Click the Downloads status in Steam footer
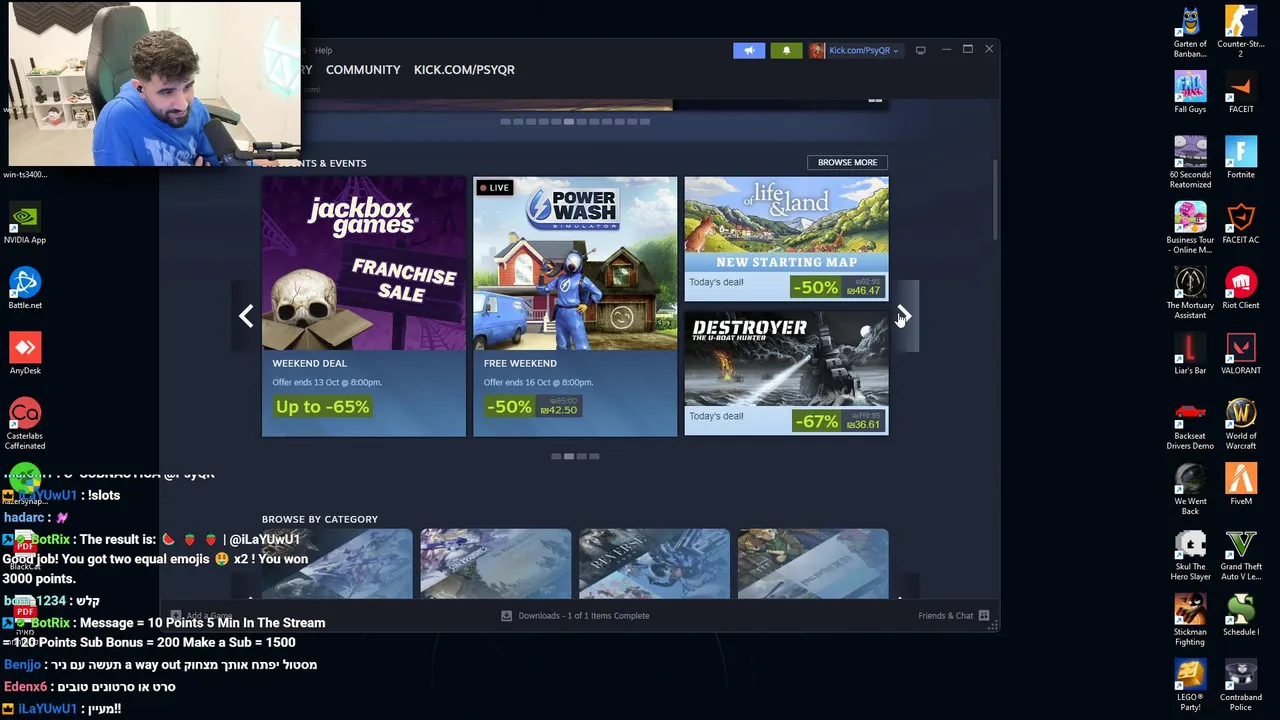 point(583,616)
